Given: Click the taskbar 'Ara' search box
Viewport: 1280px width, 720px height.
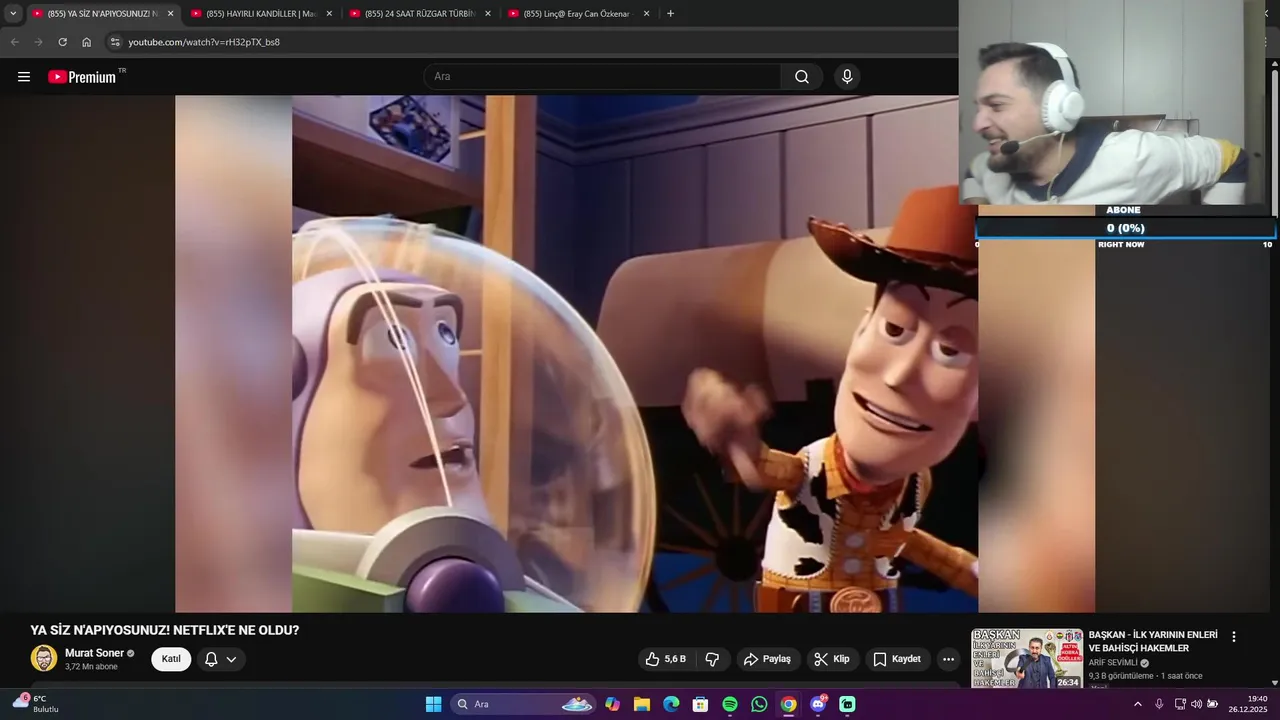Looking at the screenshot, I should (524, 704).
